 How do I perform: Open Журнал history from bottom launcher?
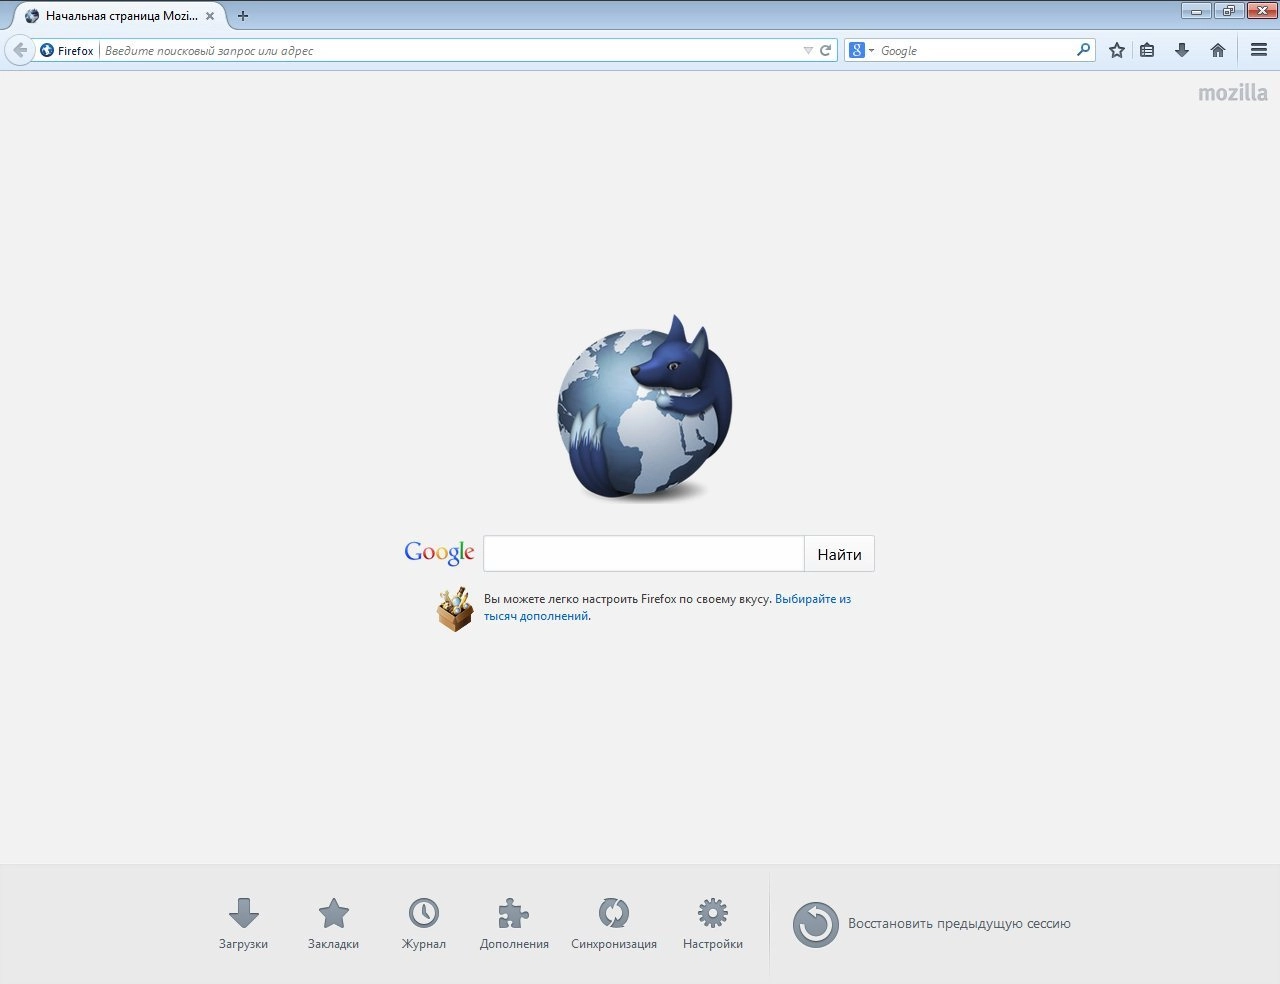pyautogui.click(x=424, y=924)
